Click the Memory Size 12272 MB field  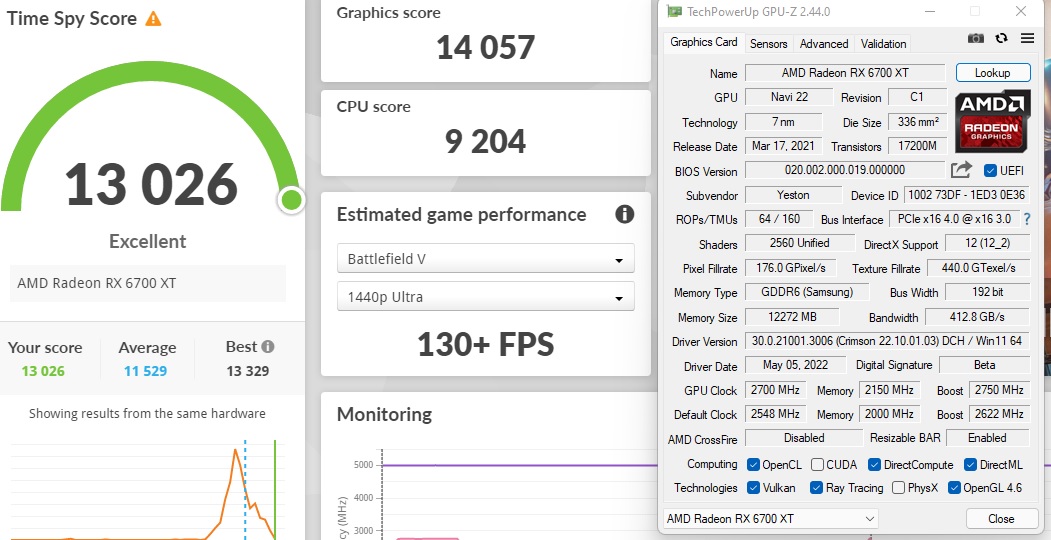[x=792, y=317]
